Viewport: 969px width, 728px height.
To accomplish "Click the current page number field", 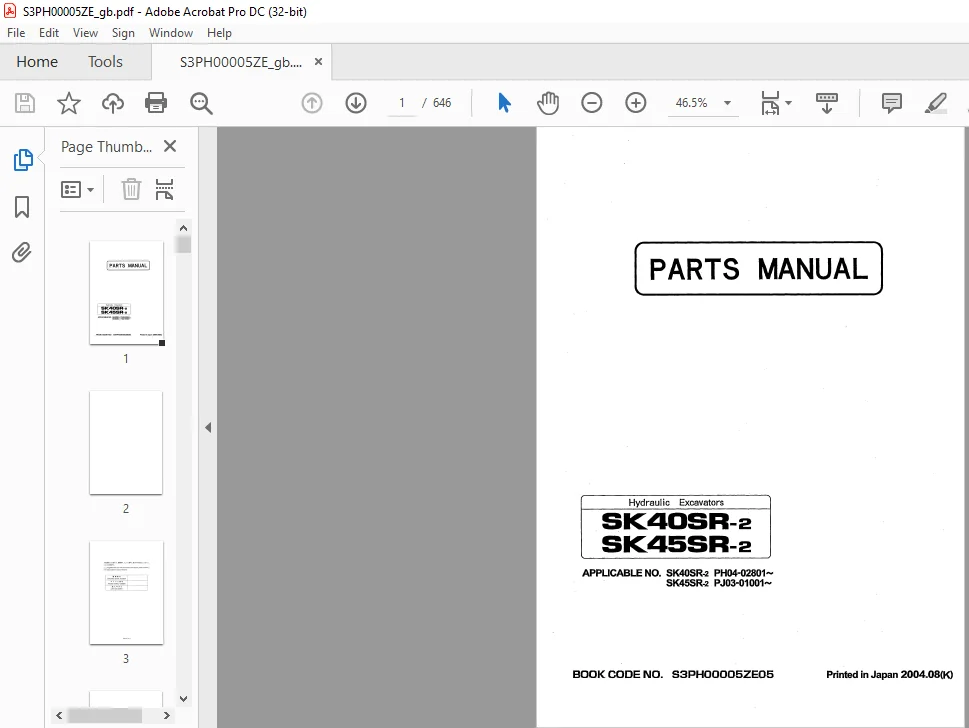I will [402, 103].
